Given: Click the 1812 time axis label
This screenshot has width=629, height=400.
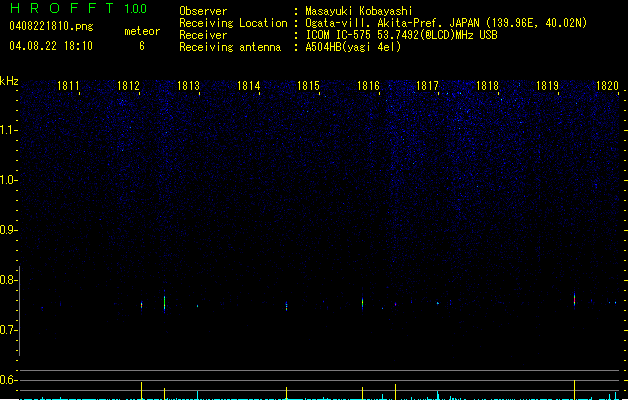Looking at the screenshot, I should [x=128, y=86].
